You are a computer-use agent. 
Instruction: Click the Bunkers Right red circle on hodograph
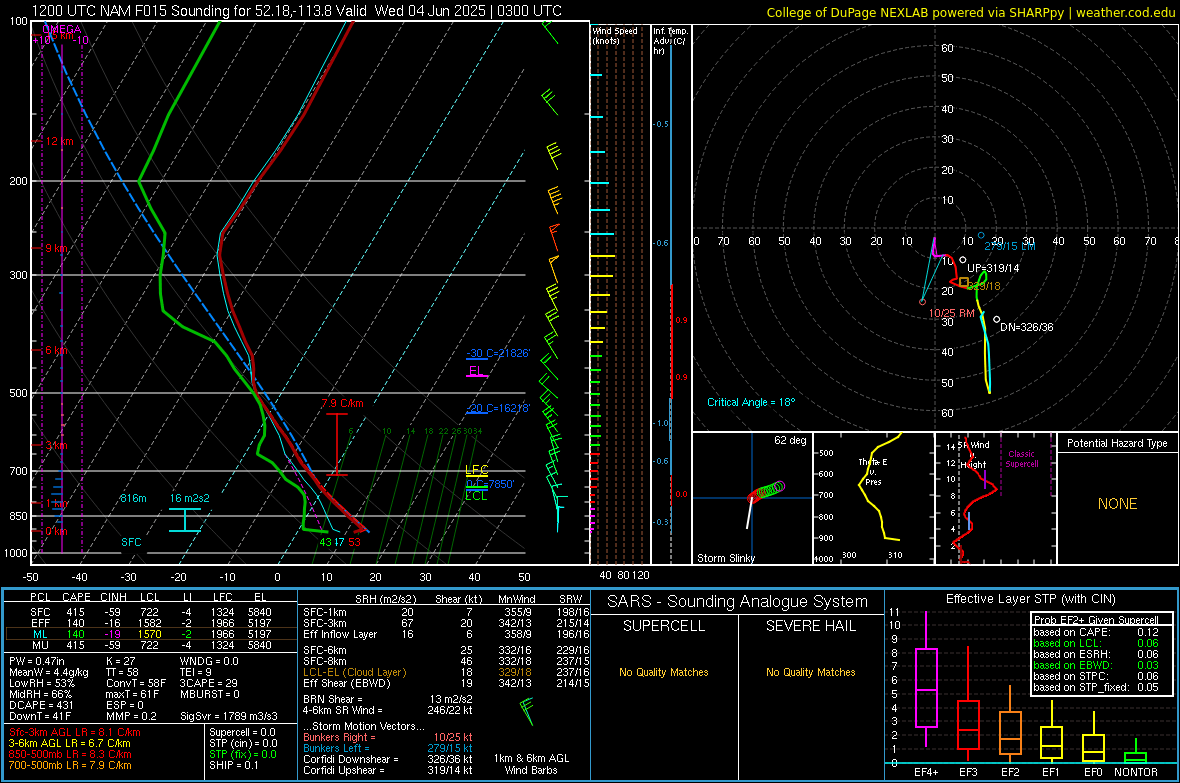coord(923,302)
